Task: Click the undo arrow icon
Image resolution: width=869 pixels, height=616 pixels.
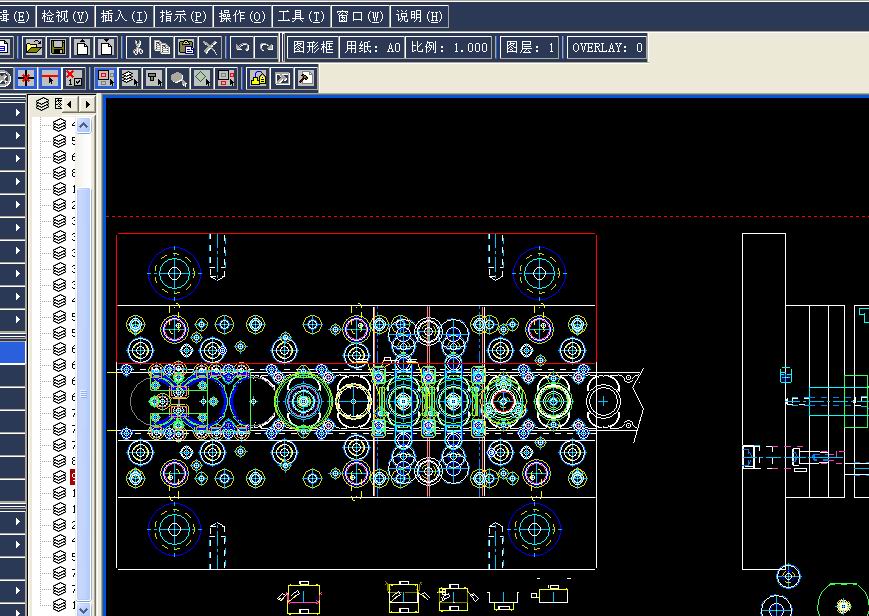Action: click(242, 48)
